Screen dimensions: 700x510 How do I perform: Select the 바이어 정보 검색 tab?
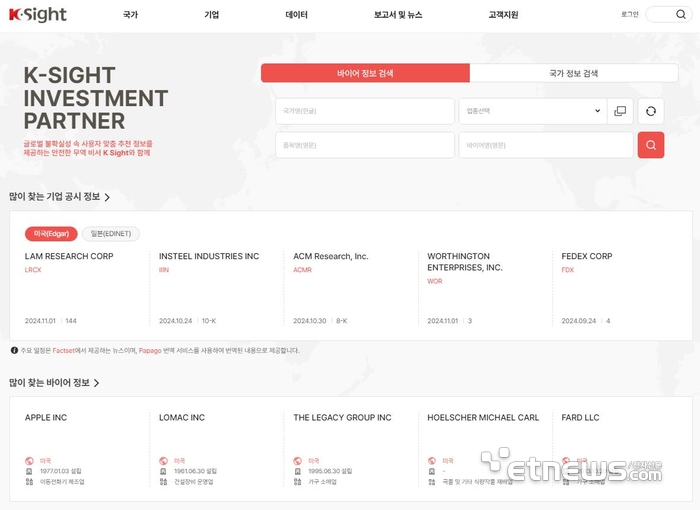click(365, 73)
